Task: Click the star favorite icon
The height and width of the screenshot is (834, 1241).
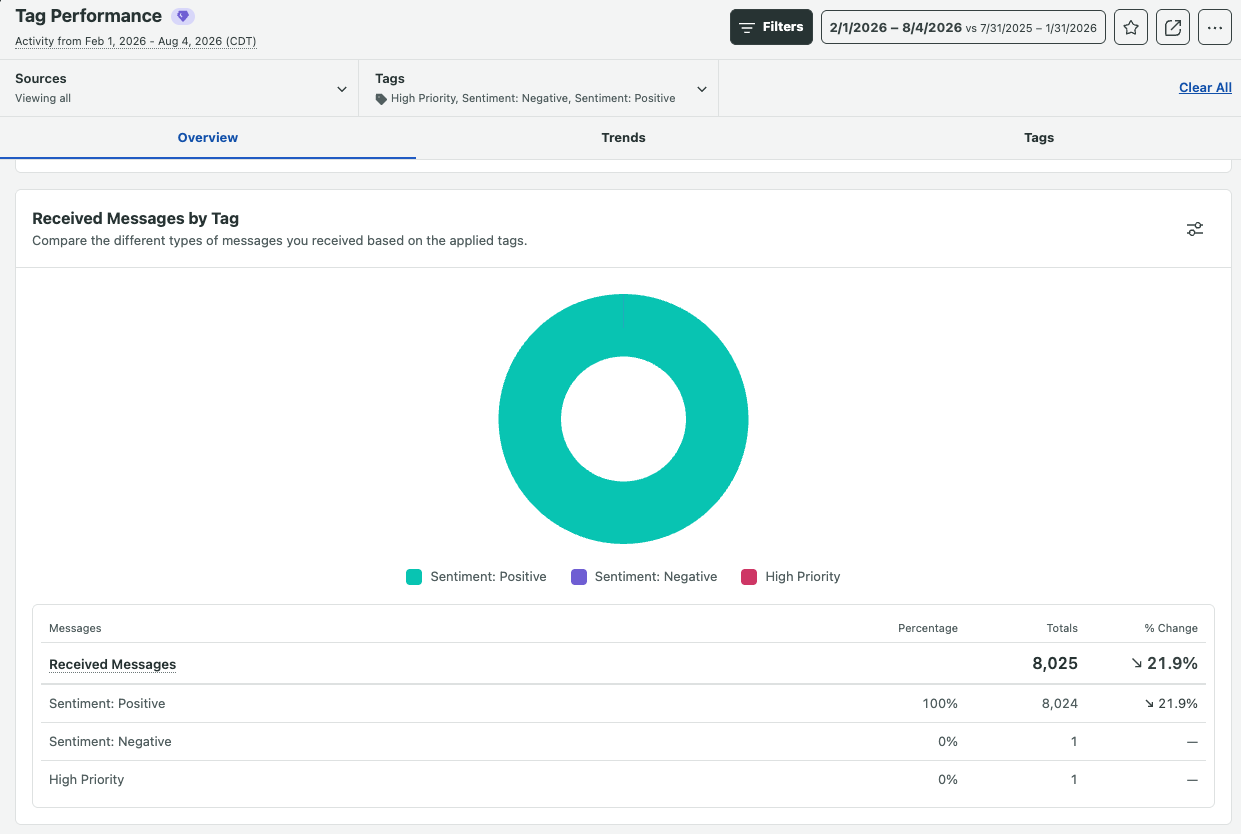Action: coord(1131,28)
